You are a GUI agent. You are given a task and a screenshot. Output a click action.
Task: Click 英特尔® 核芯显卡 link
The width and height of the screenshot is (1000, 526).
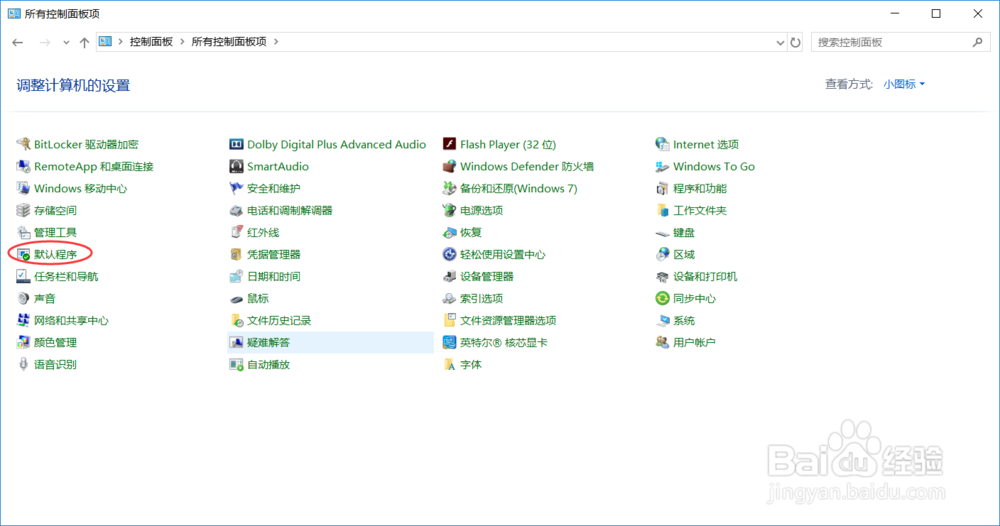click(504, 342)
